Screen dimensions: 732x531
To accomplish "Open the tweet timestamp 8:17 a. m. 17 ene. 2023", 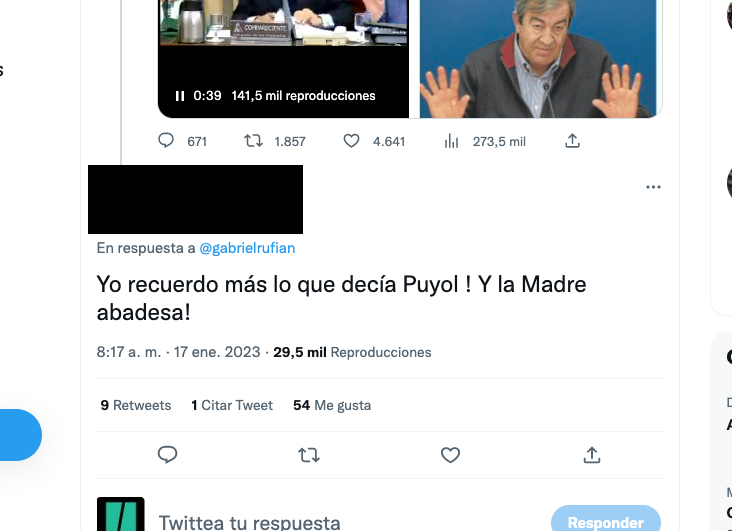I will [x=178, y=352].
